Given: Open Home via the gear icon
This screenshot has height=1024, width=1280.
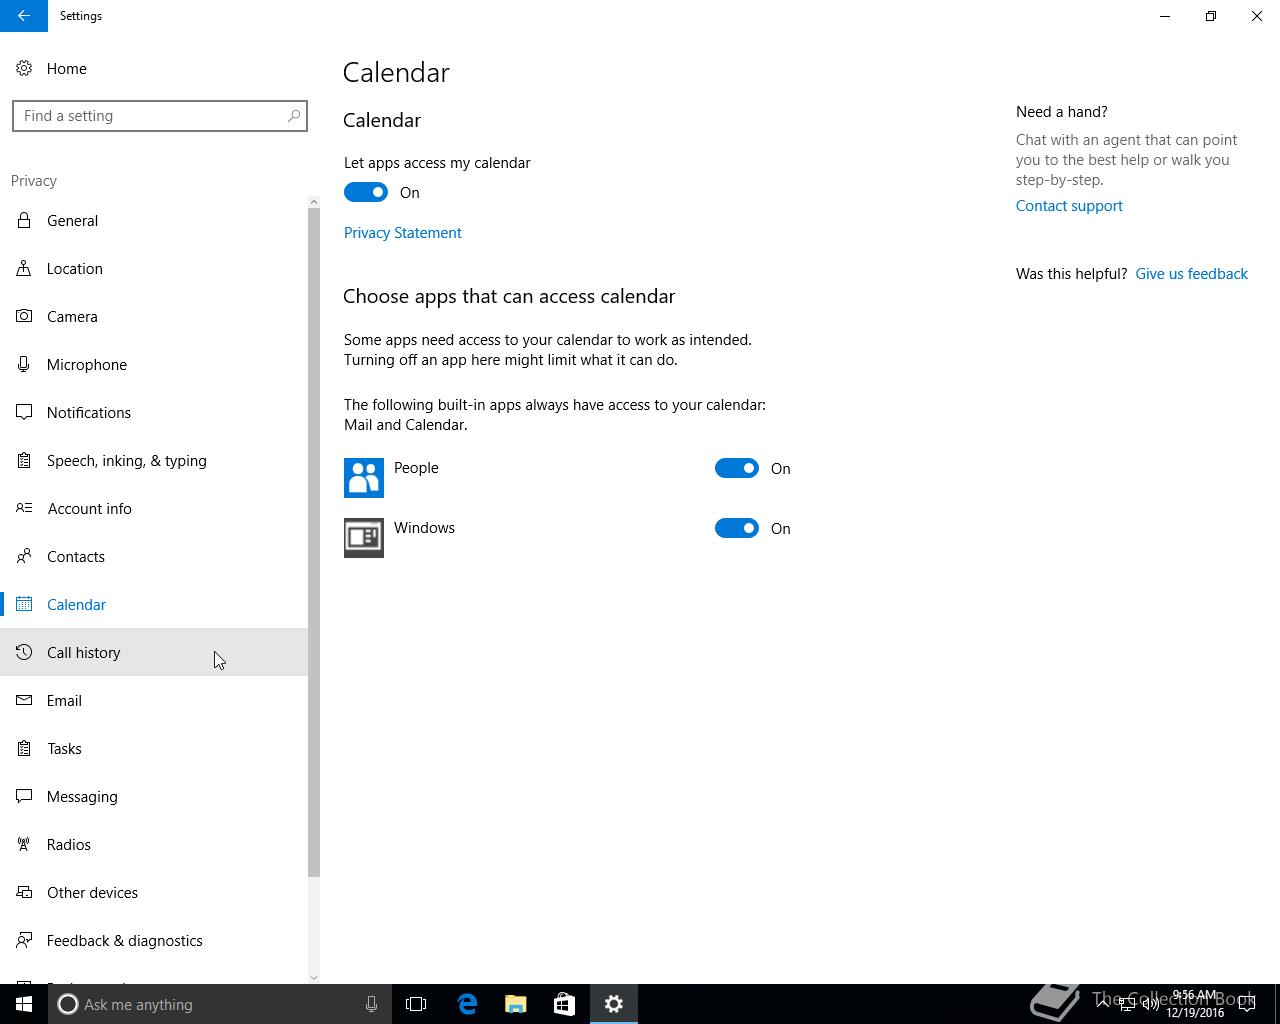Looking at the screenshot, I should tap(24, 68).
